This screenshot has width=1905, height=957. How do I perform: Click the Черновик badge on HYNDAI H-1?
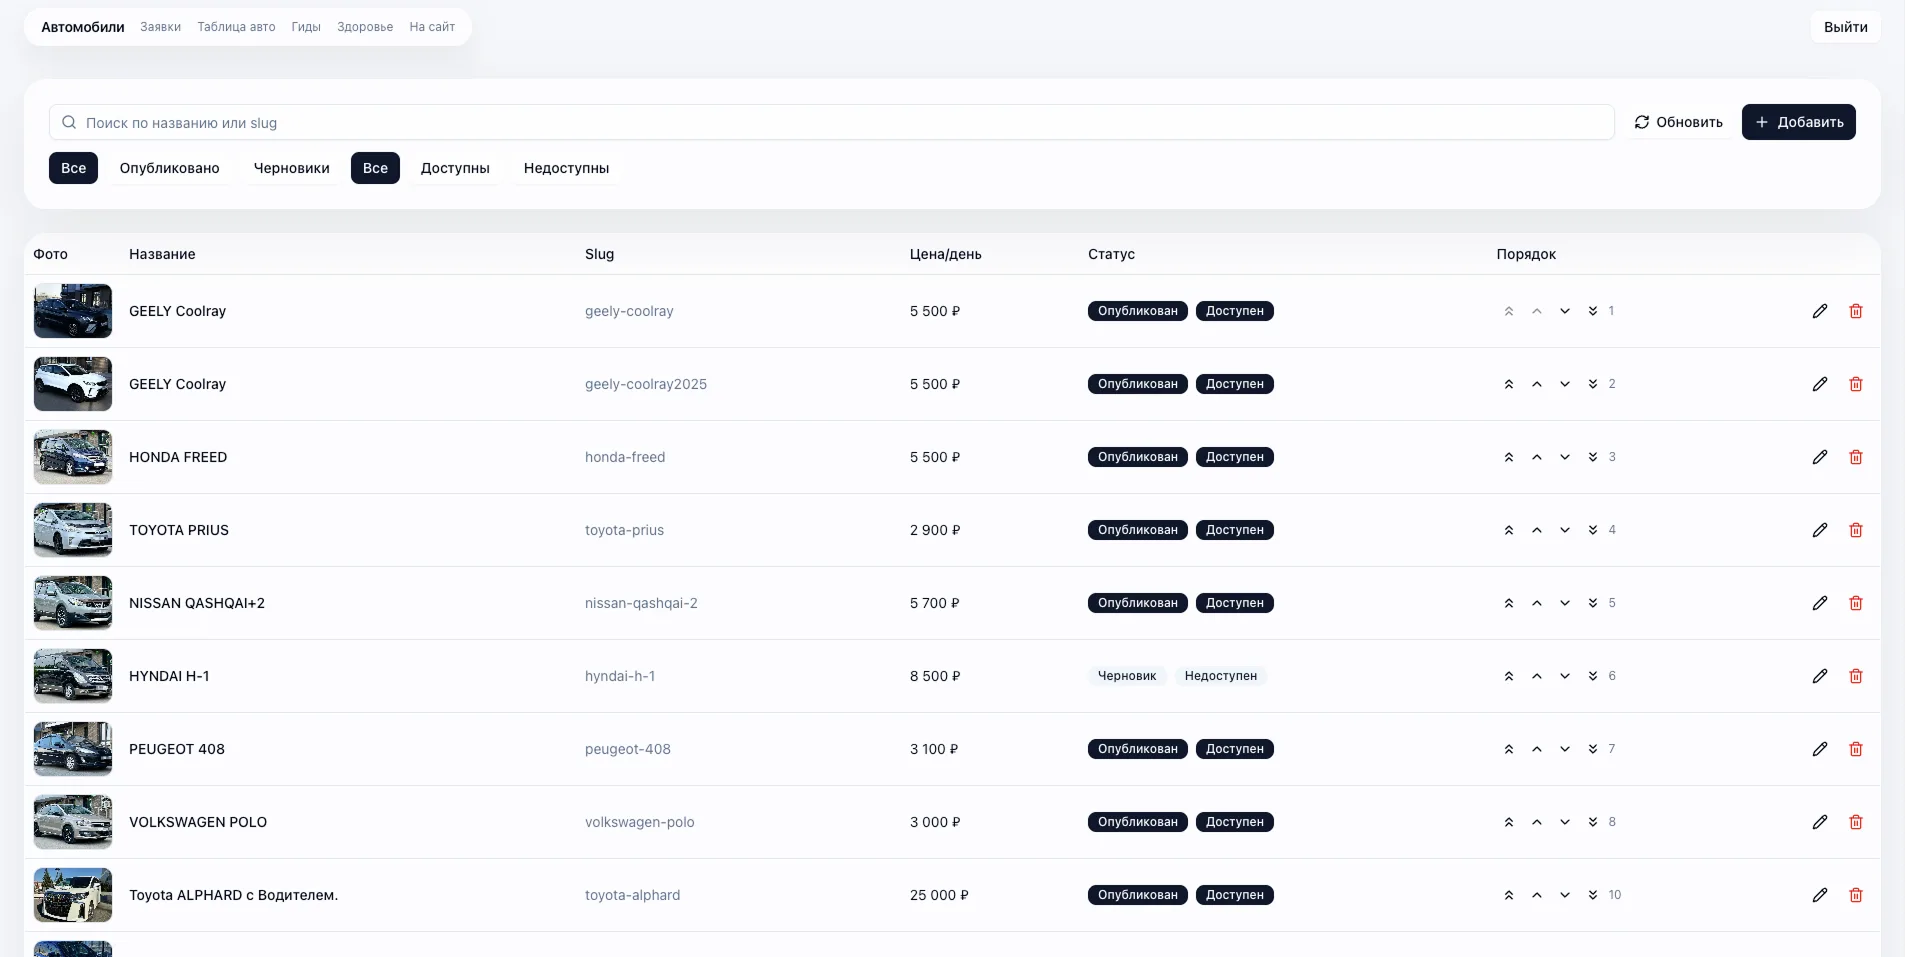[1127, 676]
